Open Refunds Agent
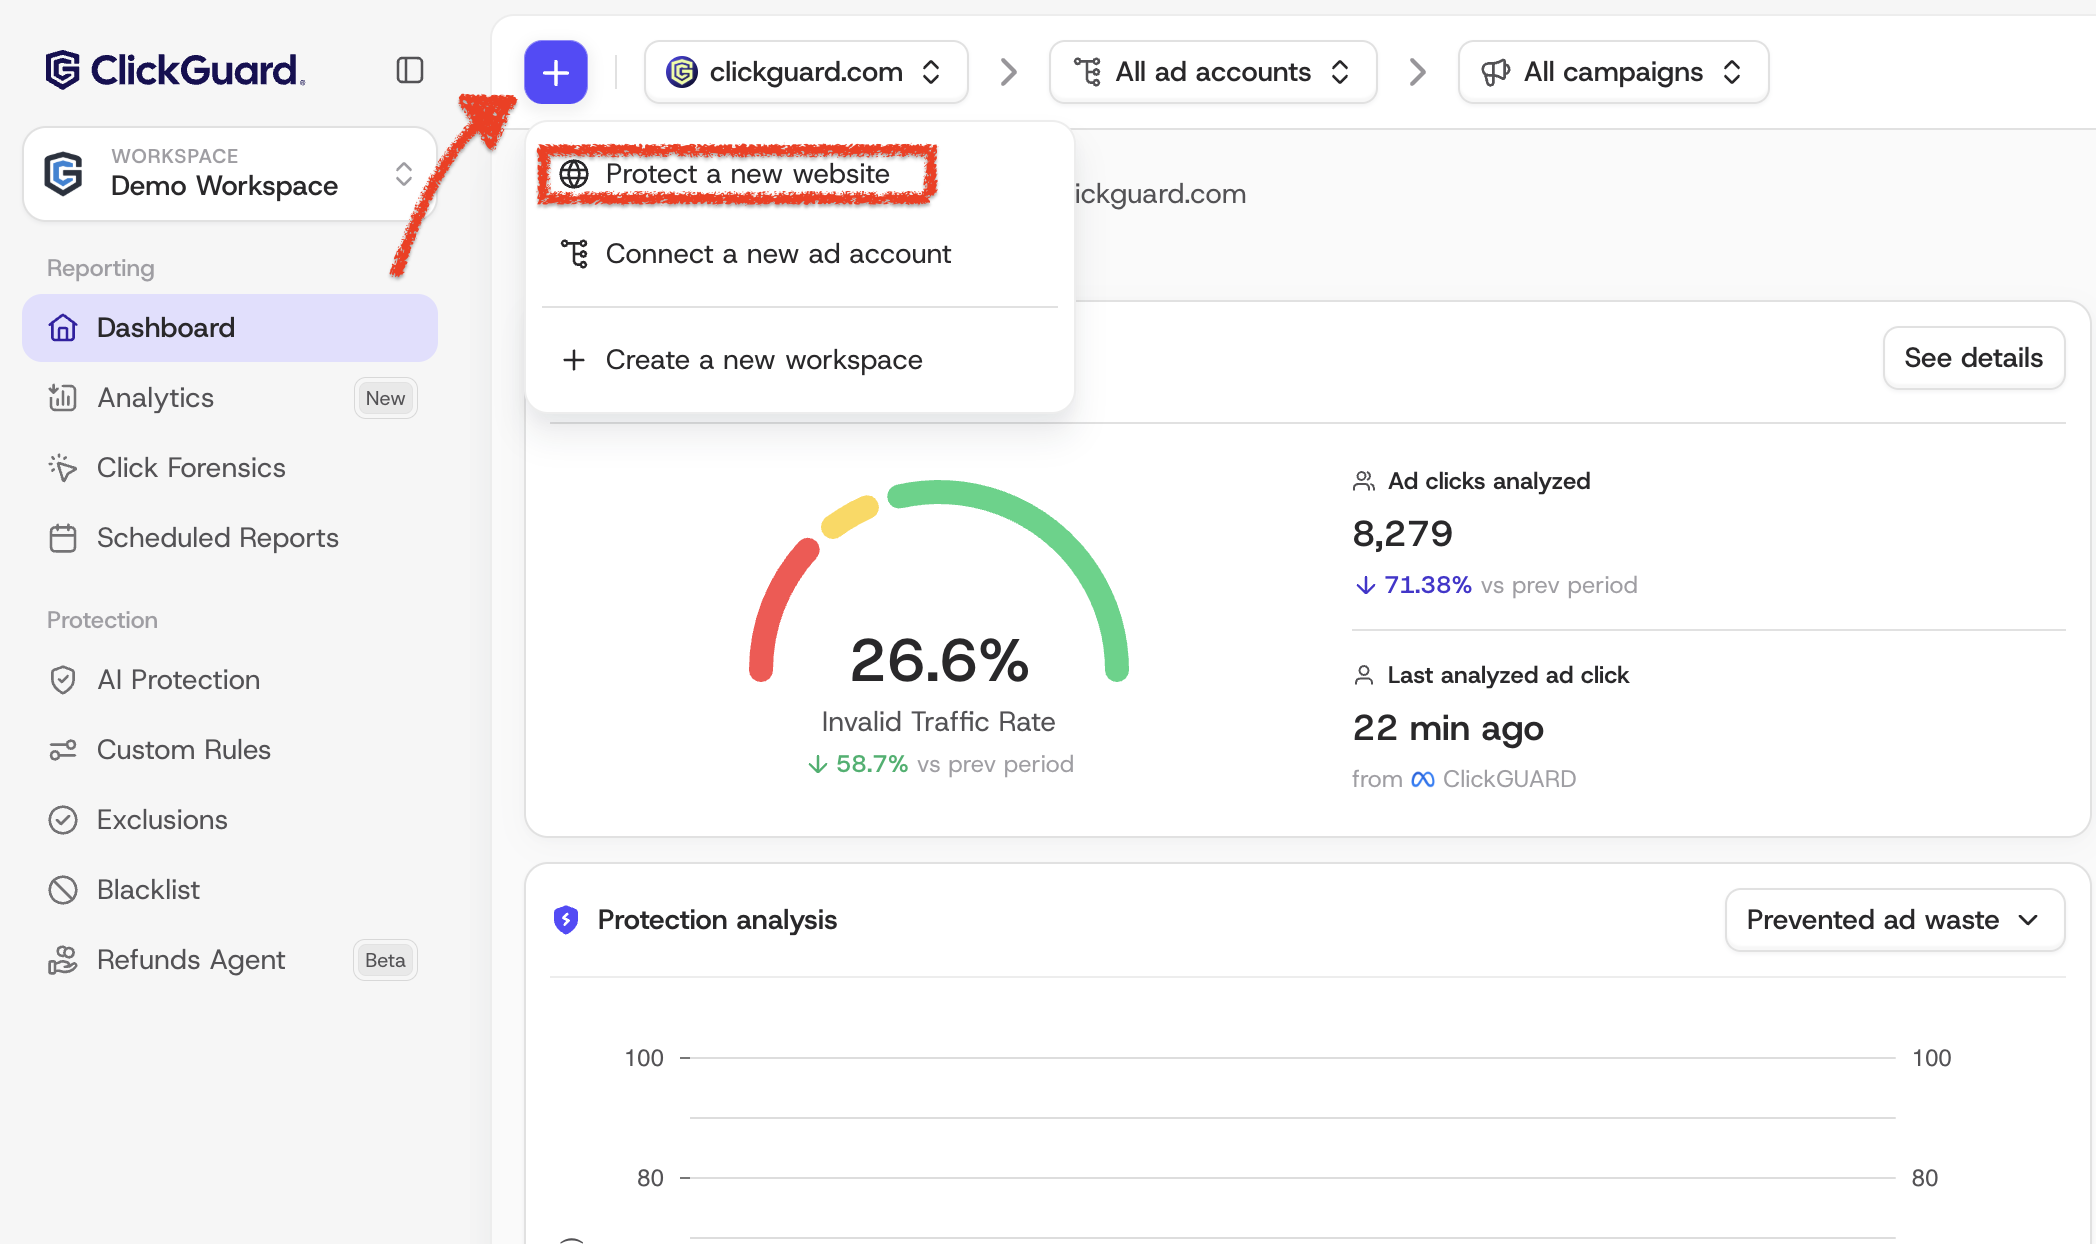 (x=230, y=960)
